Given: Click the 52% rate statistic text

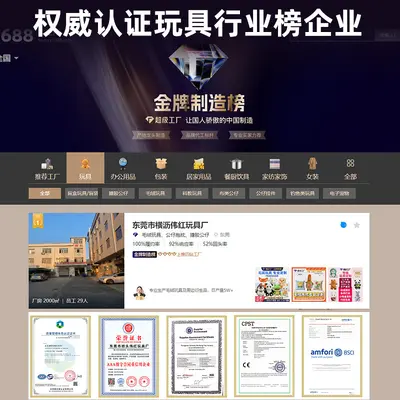Looking at the screenshot, I should tap(215, 244).
